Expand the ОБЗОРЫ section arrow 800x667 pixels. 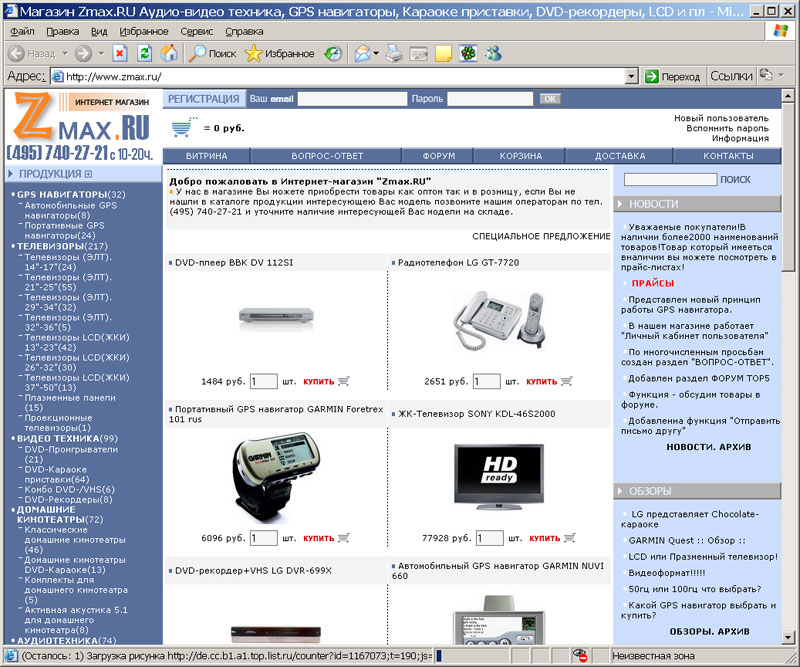(x=620, y=491)
